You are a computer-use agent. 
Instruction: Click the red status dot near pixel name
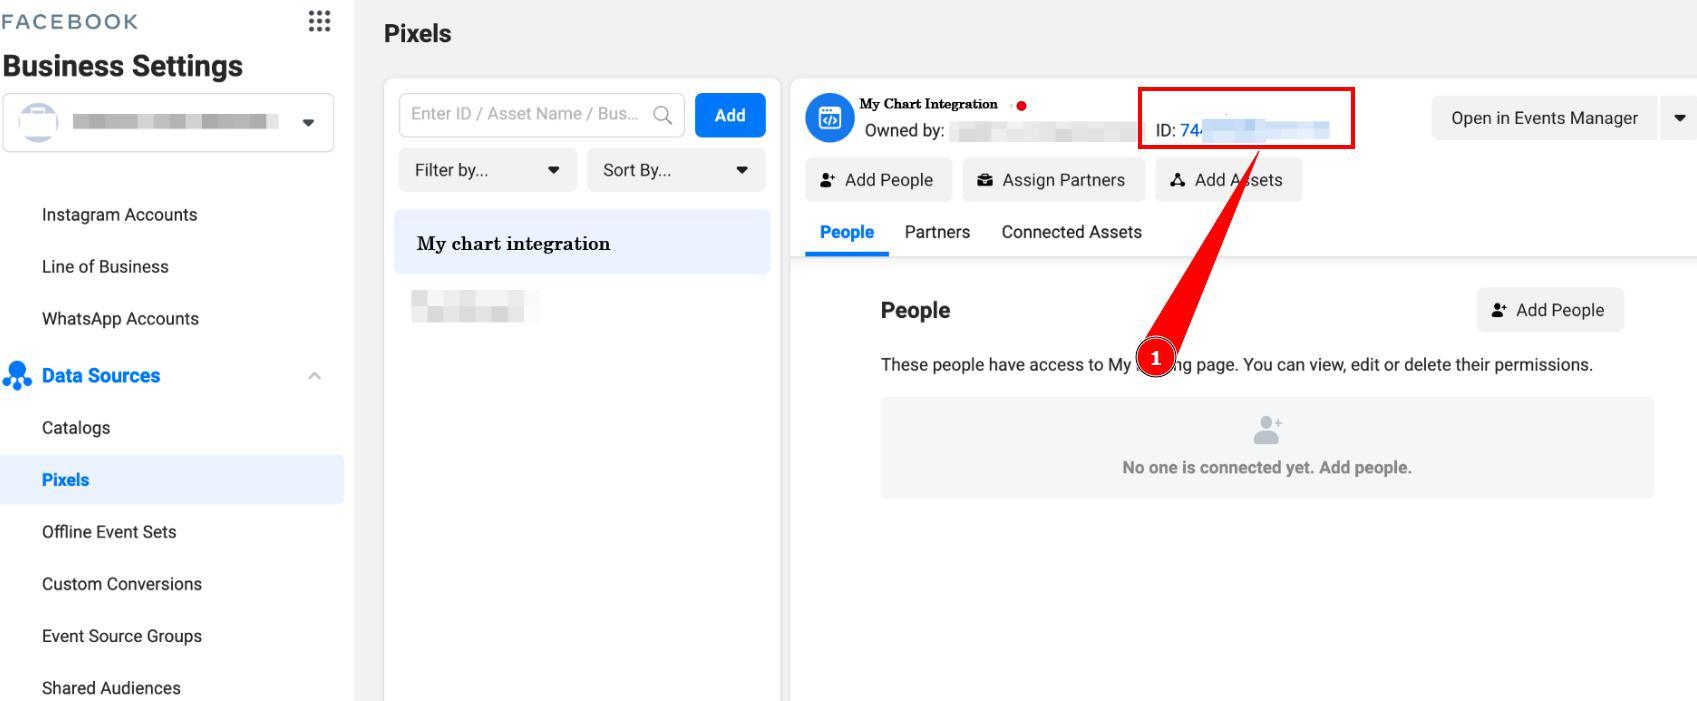tap(1021, 105)
